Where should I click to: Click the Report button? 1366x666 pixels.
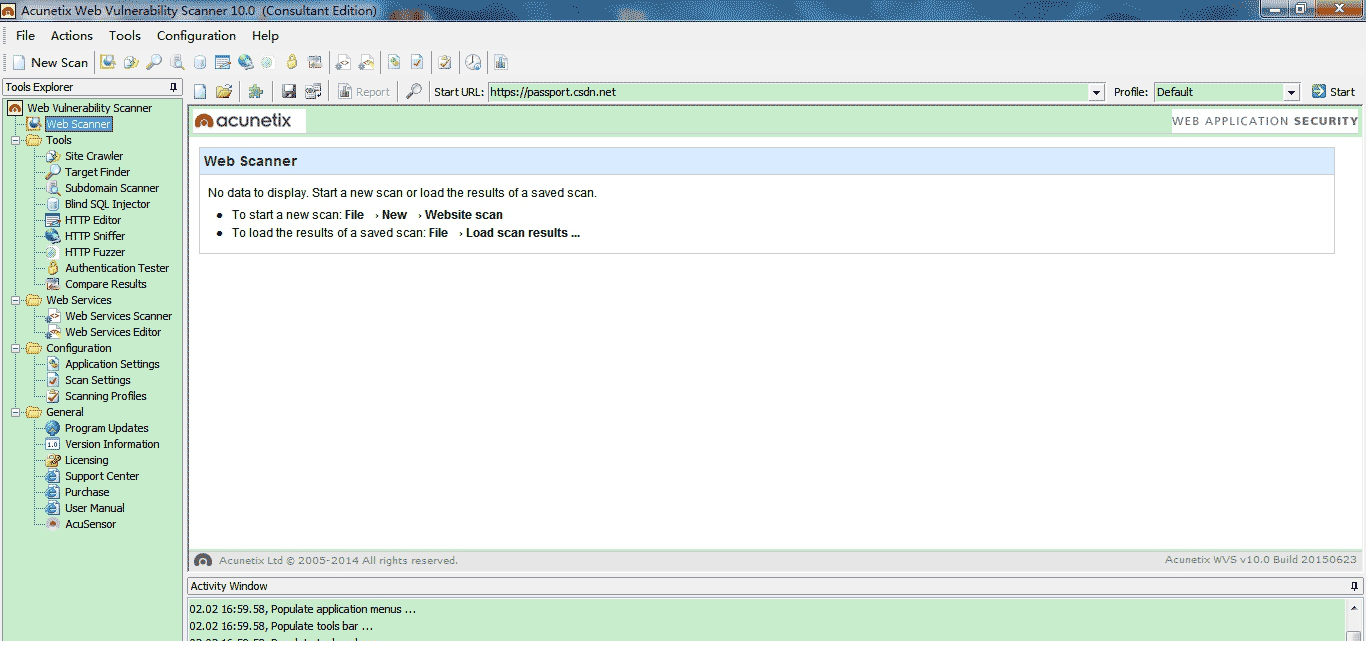point(364,92)
